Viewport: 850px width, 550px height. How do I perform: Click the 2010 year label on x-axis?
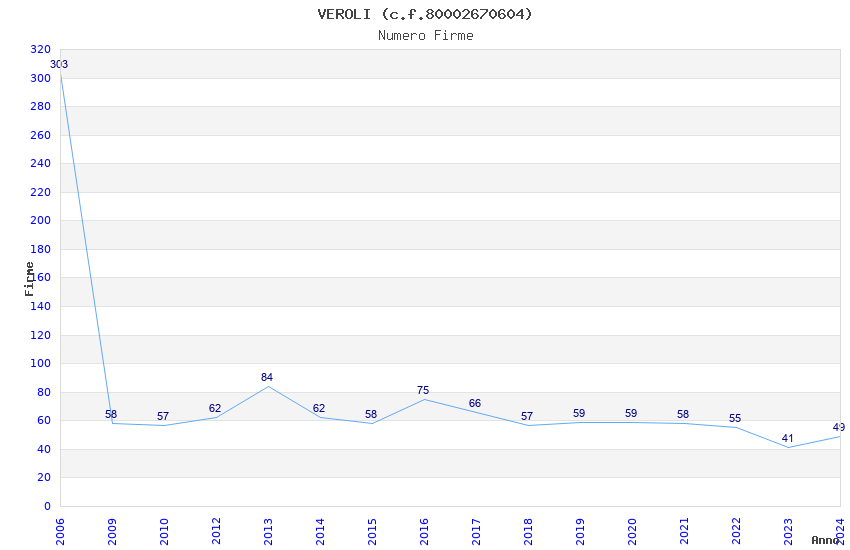point(164,532)
